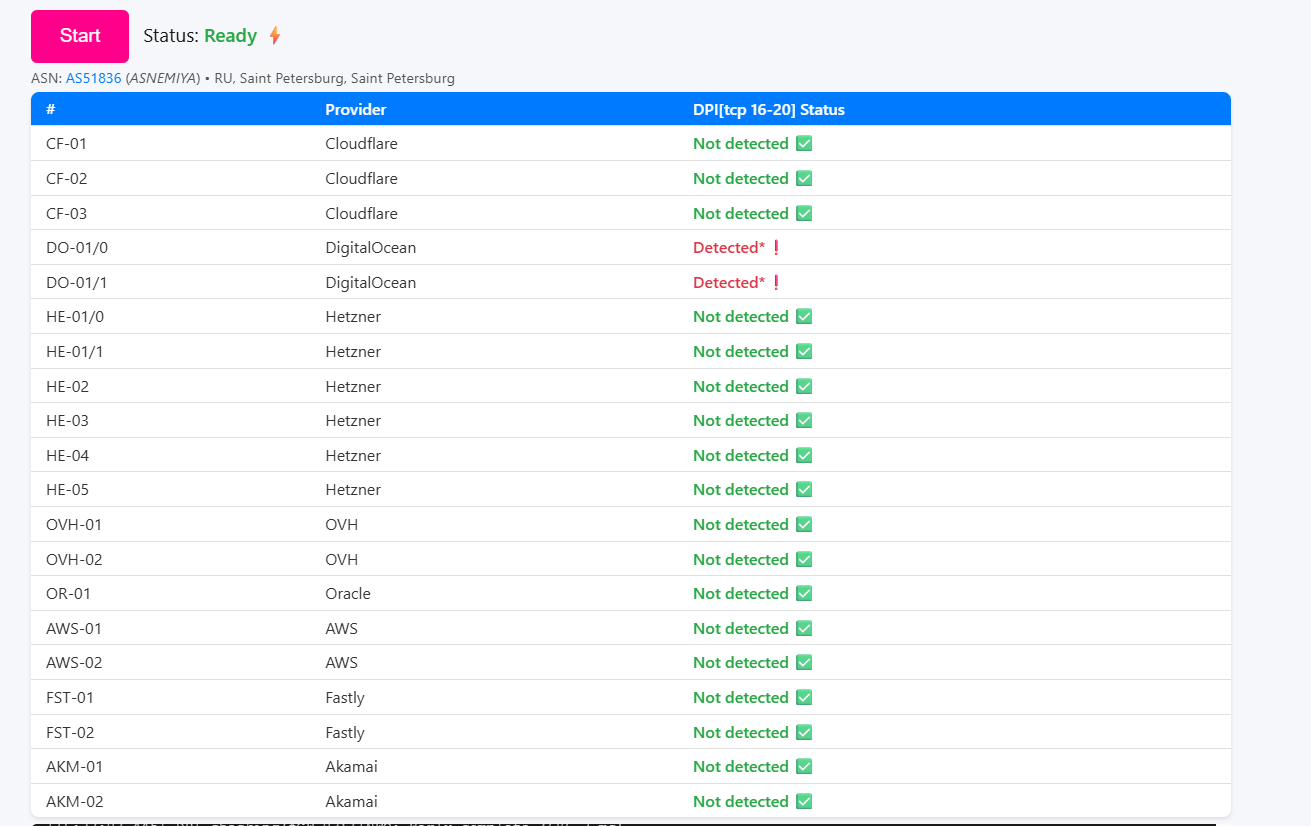Select the checkmark icon in OR-01 row
Screen dimensions: 1311x826
pyautogui.click(x=804, y=594)
